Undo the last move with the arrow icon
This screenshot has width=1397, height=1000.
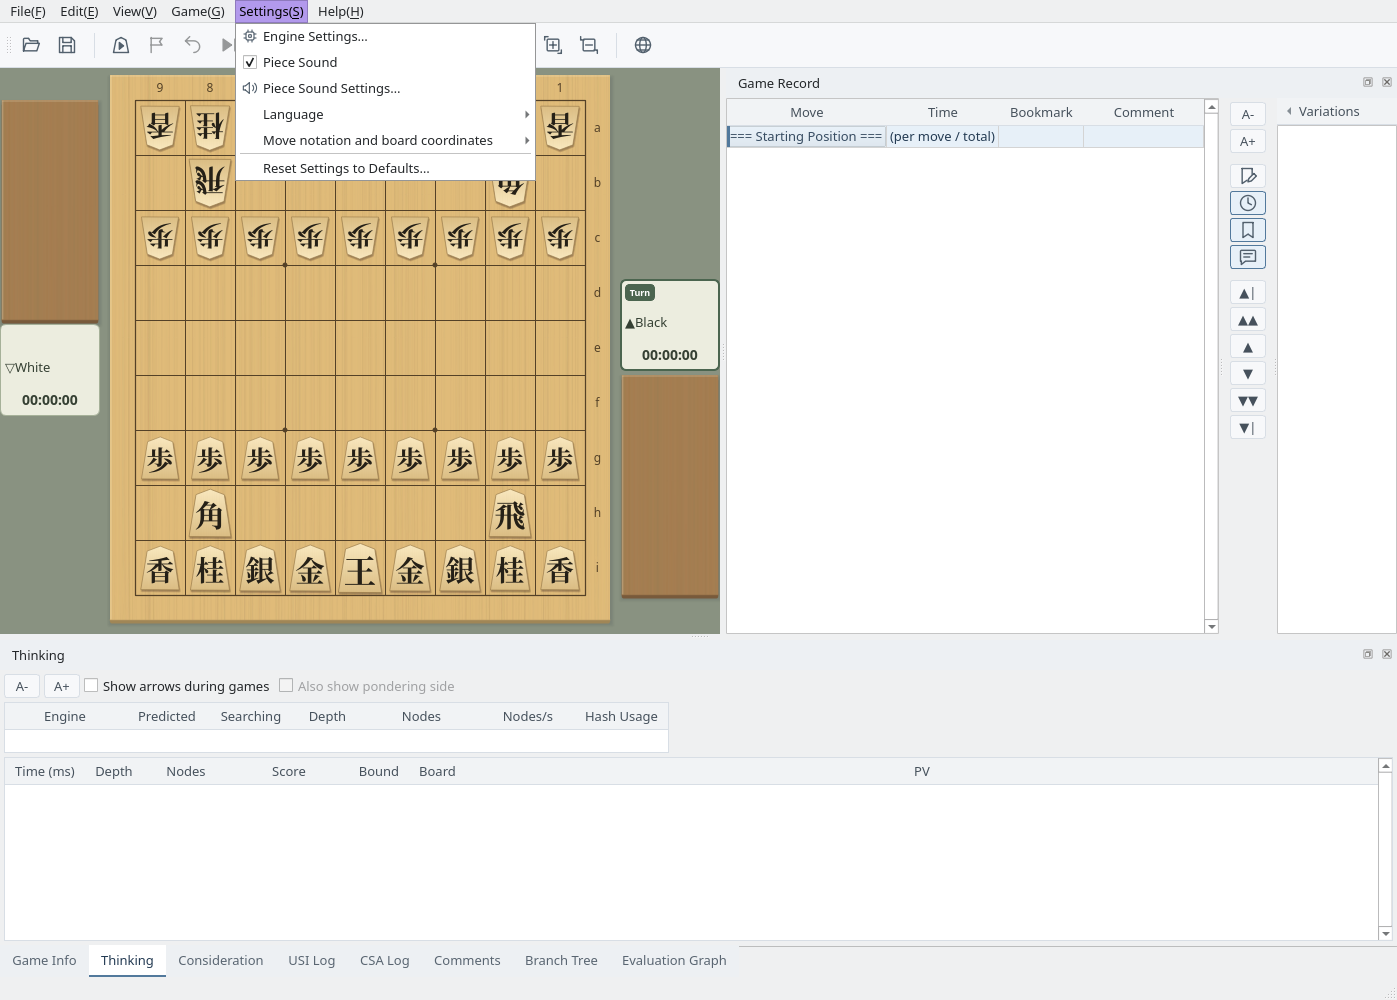tap(192, 45)
